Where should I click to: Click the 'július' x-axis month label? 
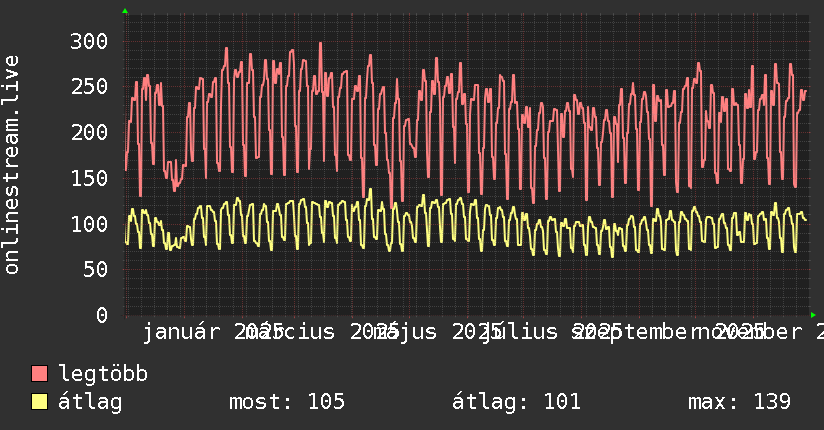pos(520,332)
